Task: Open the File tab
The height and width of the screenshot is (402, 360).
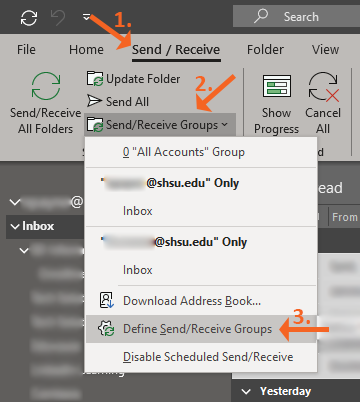Action: tap(26, 49)
